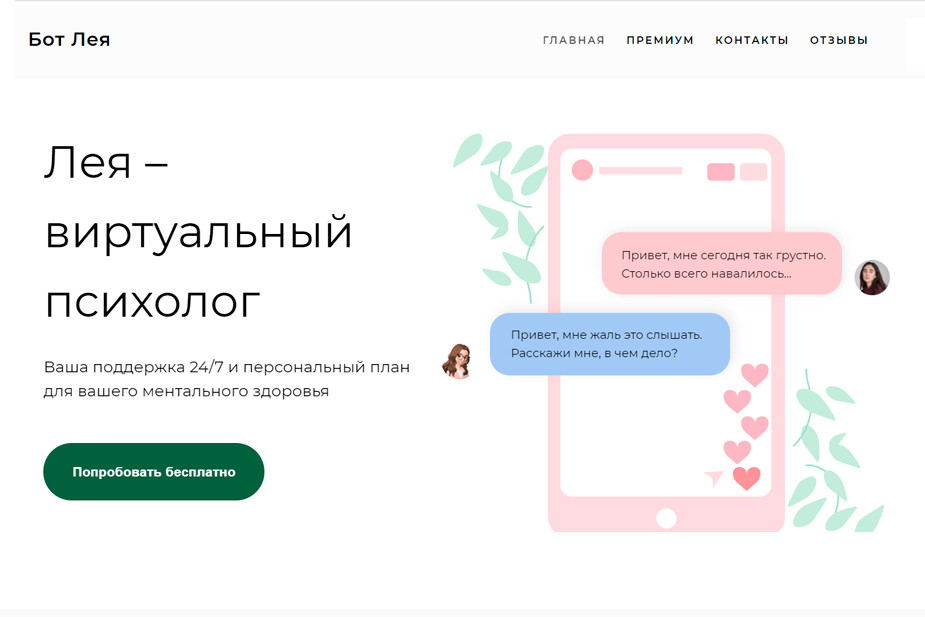This screenshot has height=617, width=925.
Task: Click the pink chat bubble saying грустно
Action: pyautogui.click(x=721, y=264)
